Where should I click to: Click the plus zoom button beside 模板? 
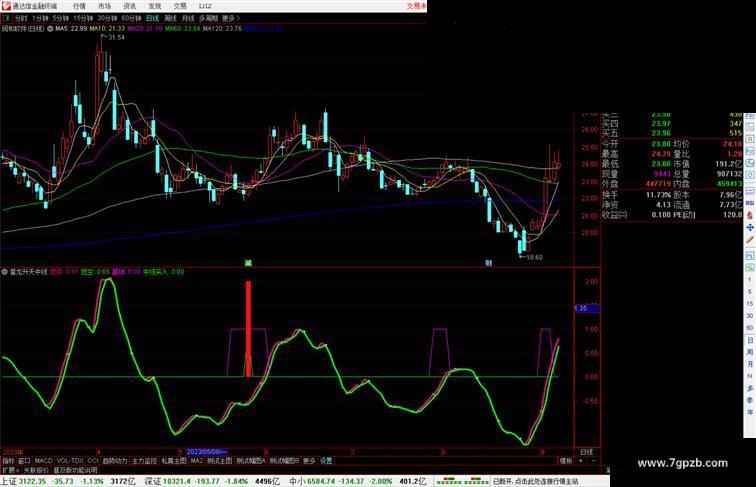[580, 461]
